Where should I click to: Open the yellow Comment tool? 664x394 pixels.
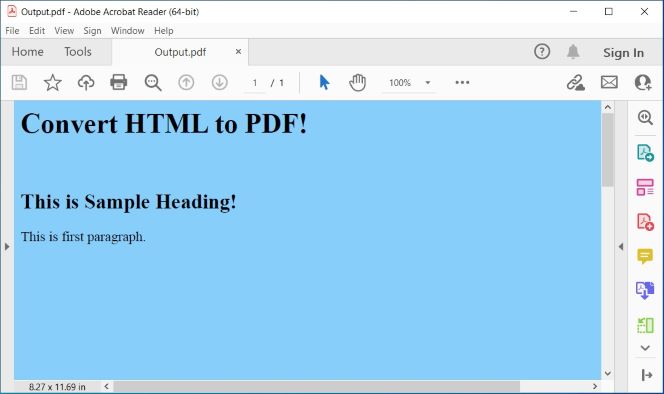coord(645,256)
